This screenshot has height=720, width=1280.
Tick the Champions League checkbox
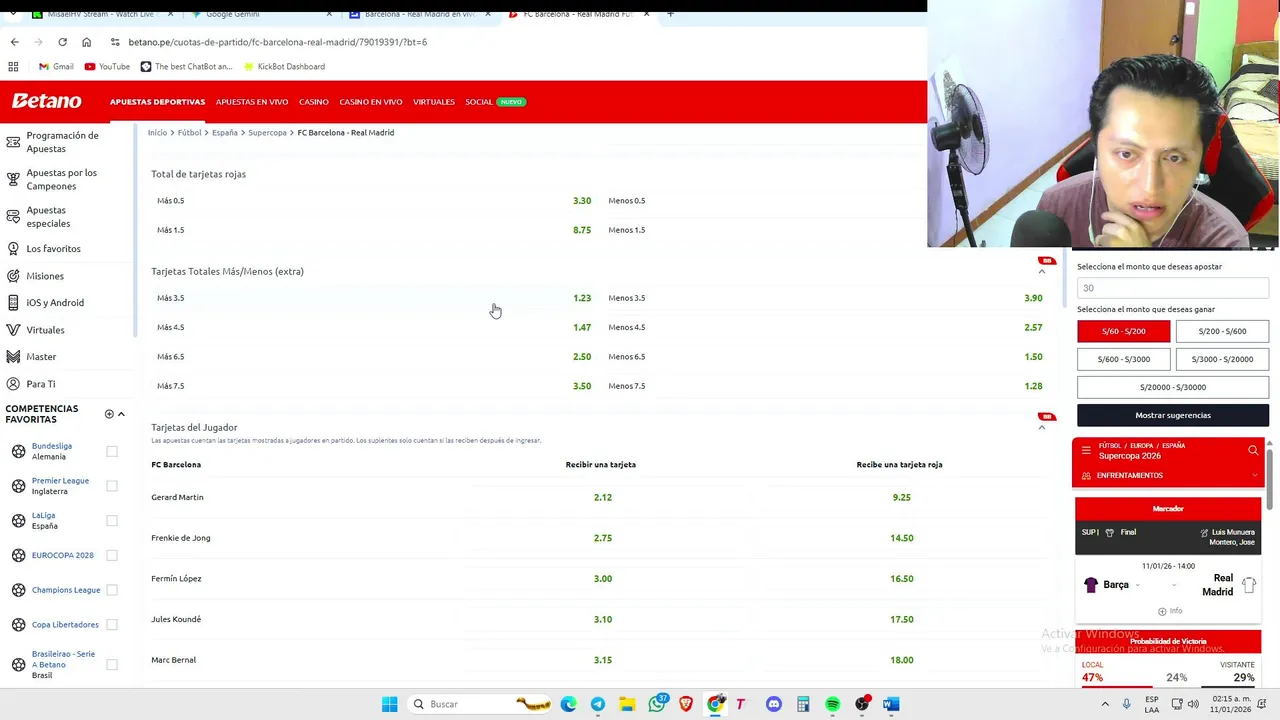[112, 590]
